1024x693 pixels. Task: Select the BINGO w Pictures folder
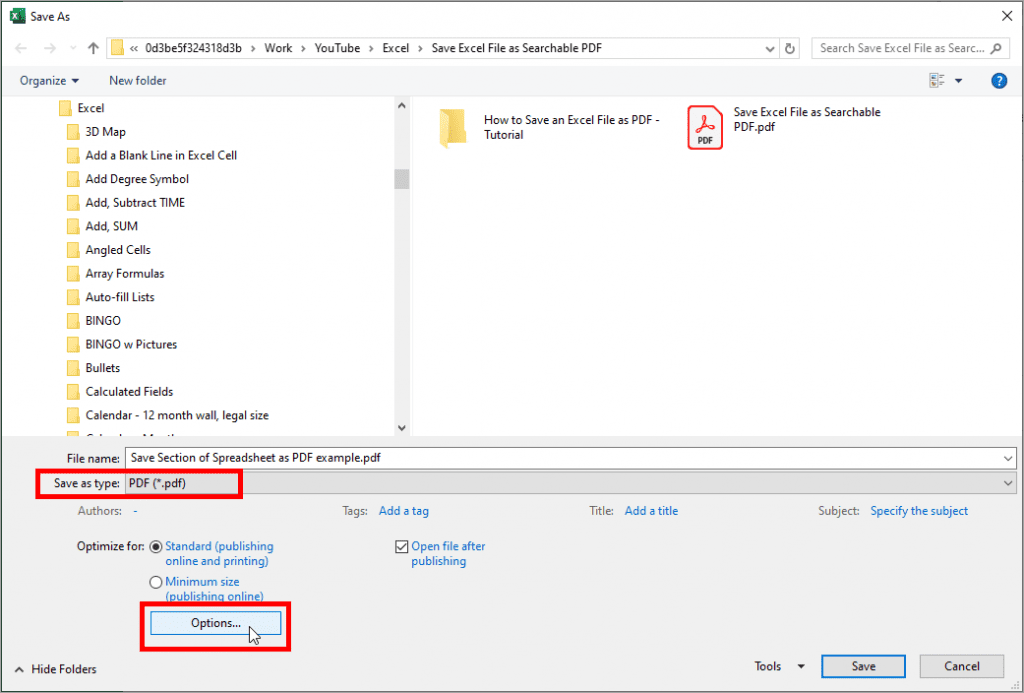coord(122,344)
